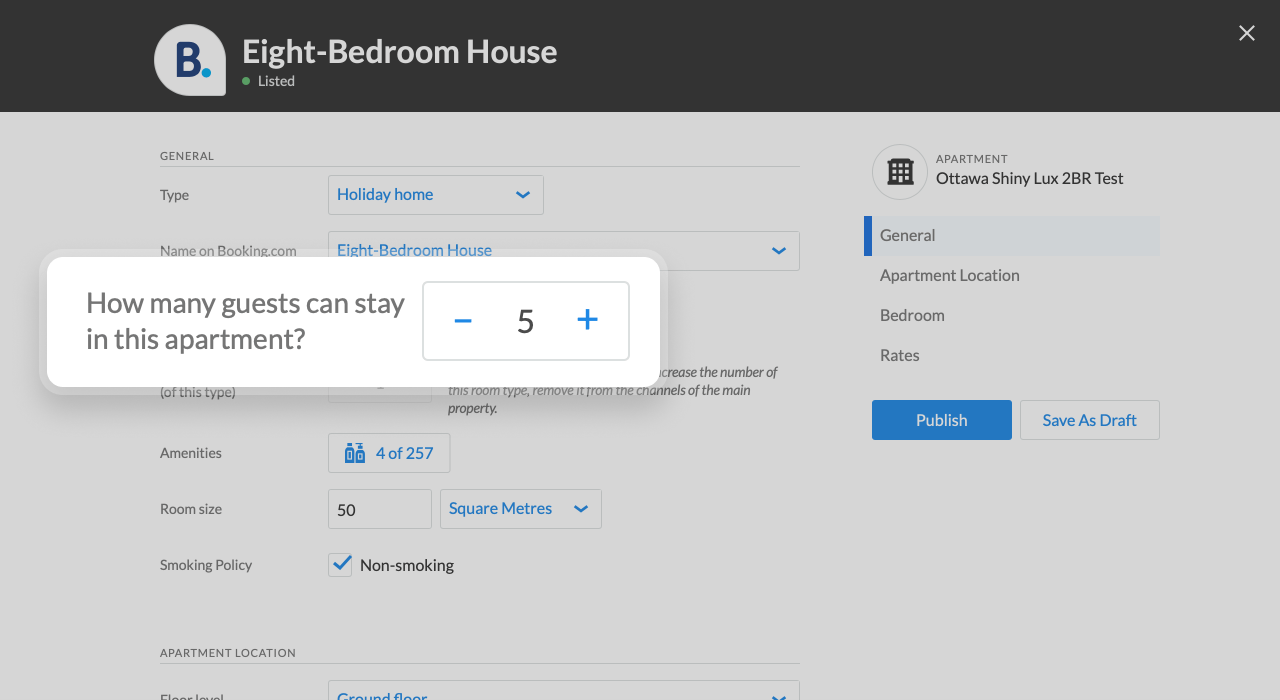Viewport: 1280px width, 700px height.
Task: Select the General section tab
Action: click(x=1010, y=236)
